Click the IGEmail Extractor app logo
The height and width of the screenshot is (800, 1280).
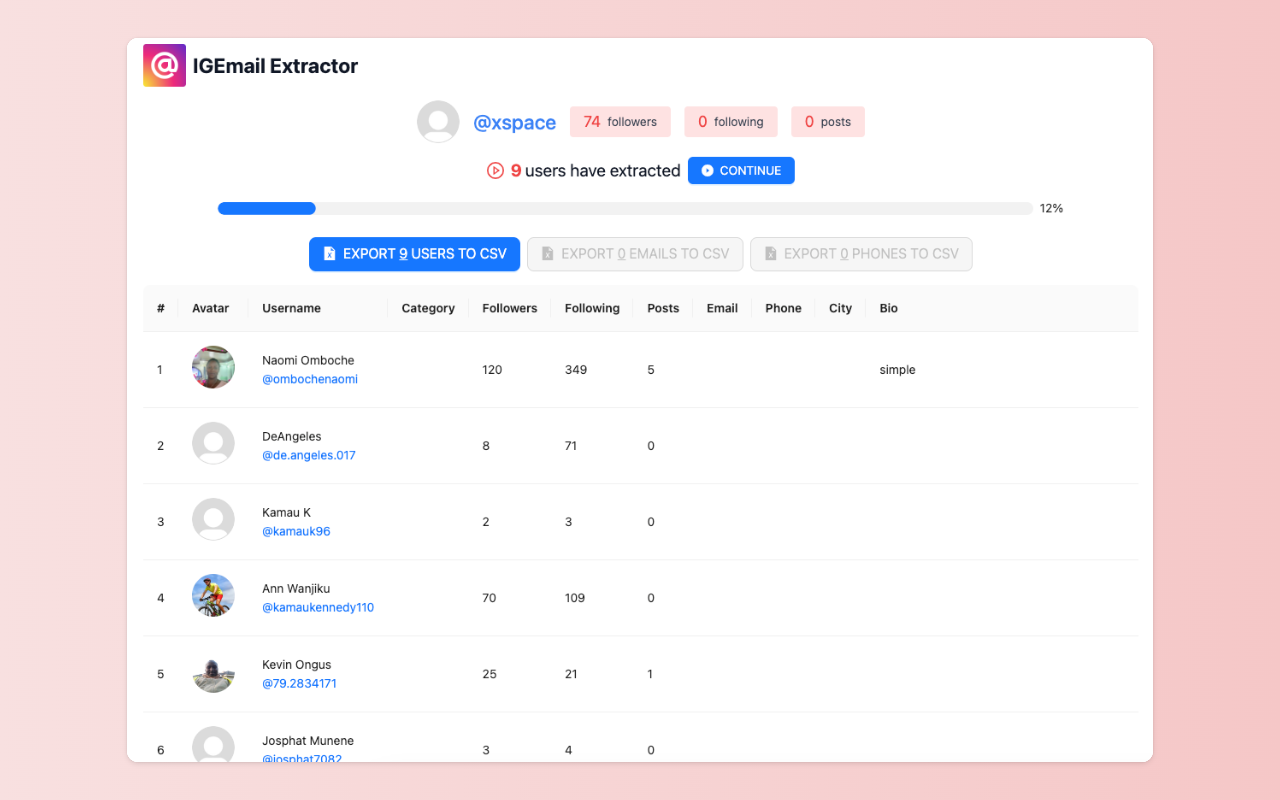[164, 65]
